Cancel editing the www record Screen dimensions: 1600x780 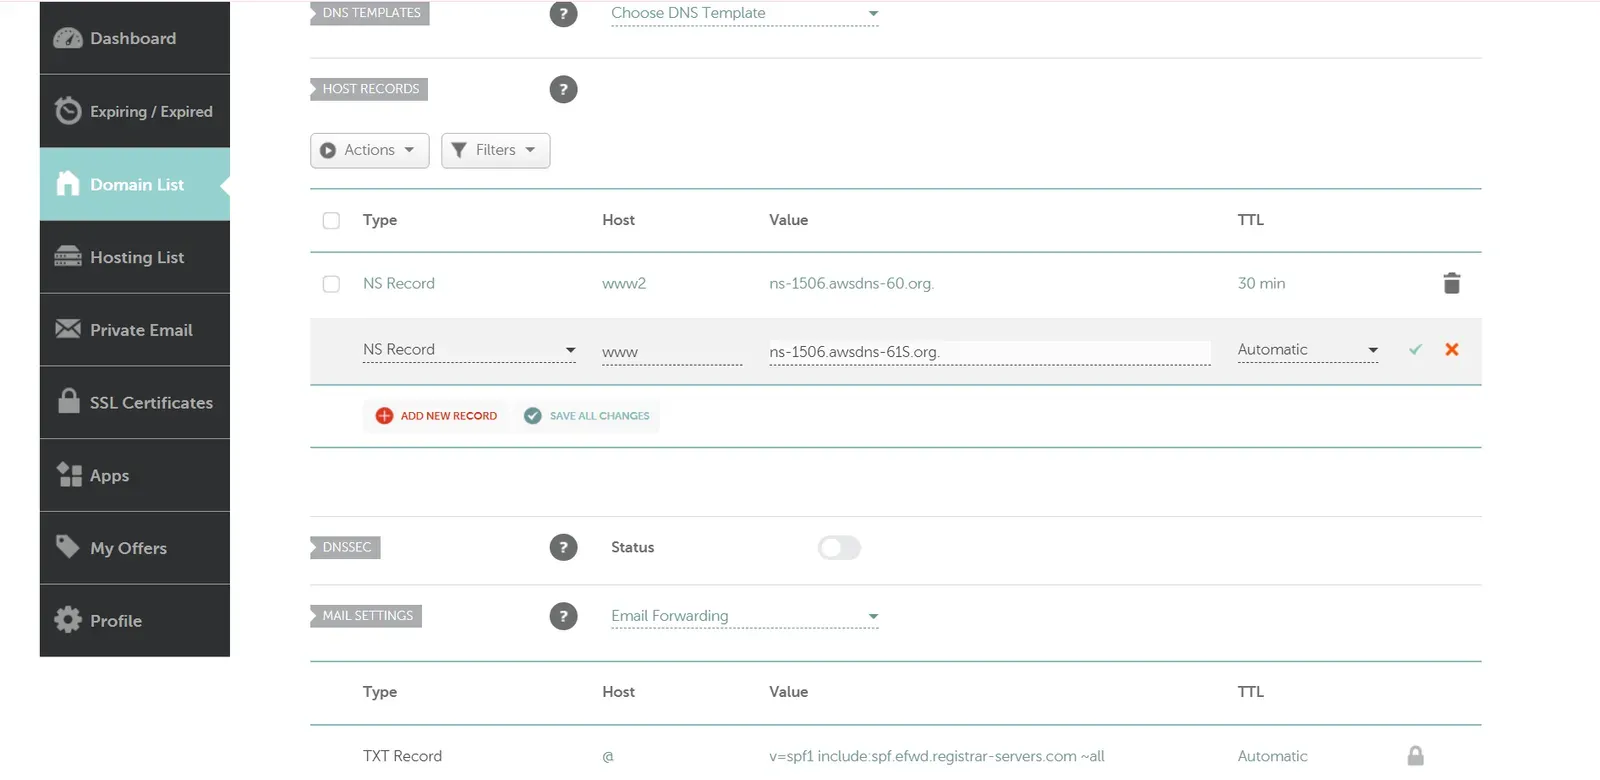tap(1452, 349)
